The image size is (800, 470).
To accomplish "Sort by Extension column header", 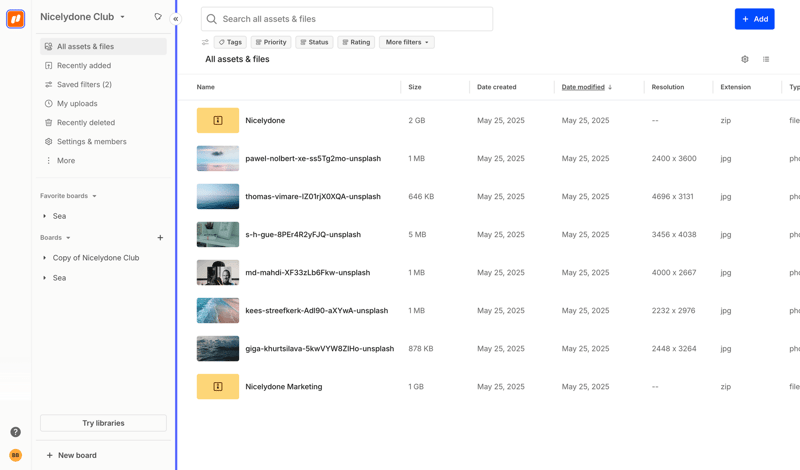I will [x=735, y=87].
